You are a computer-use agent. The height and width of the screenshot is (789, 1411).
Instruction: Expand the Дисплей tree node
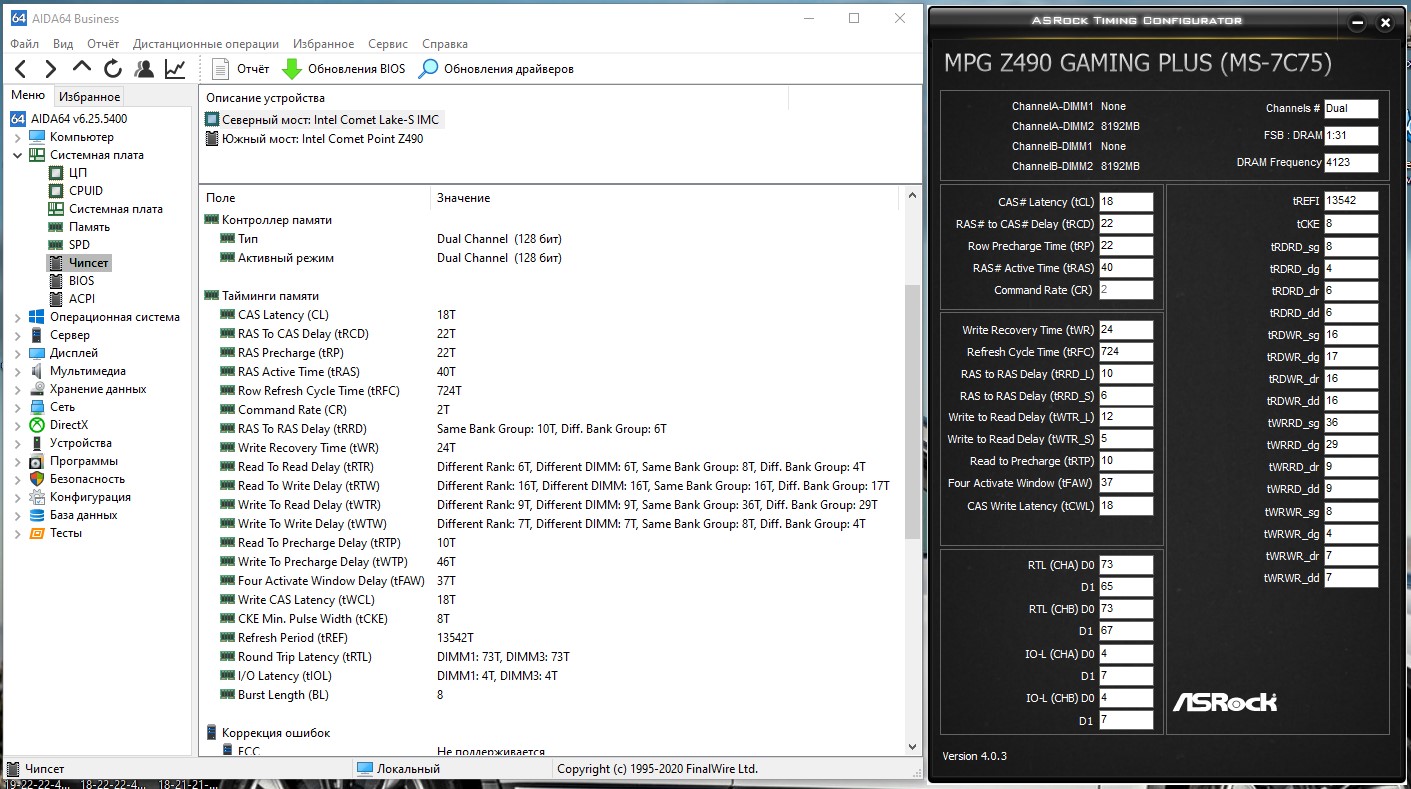click(x=17, y=353)
